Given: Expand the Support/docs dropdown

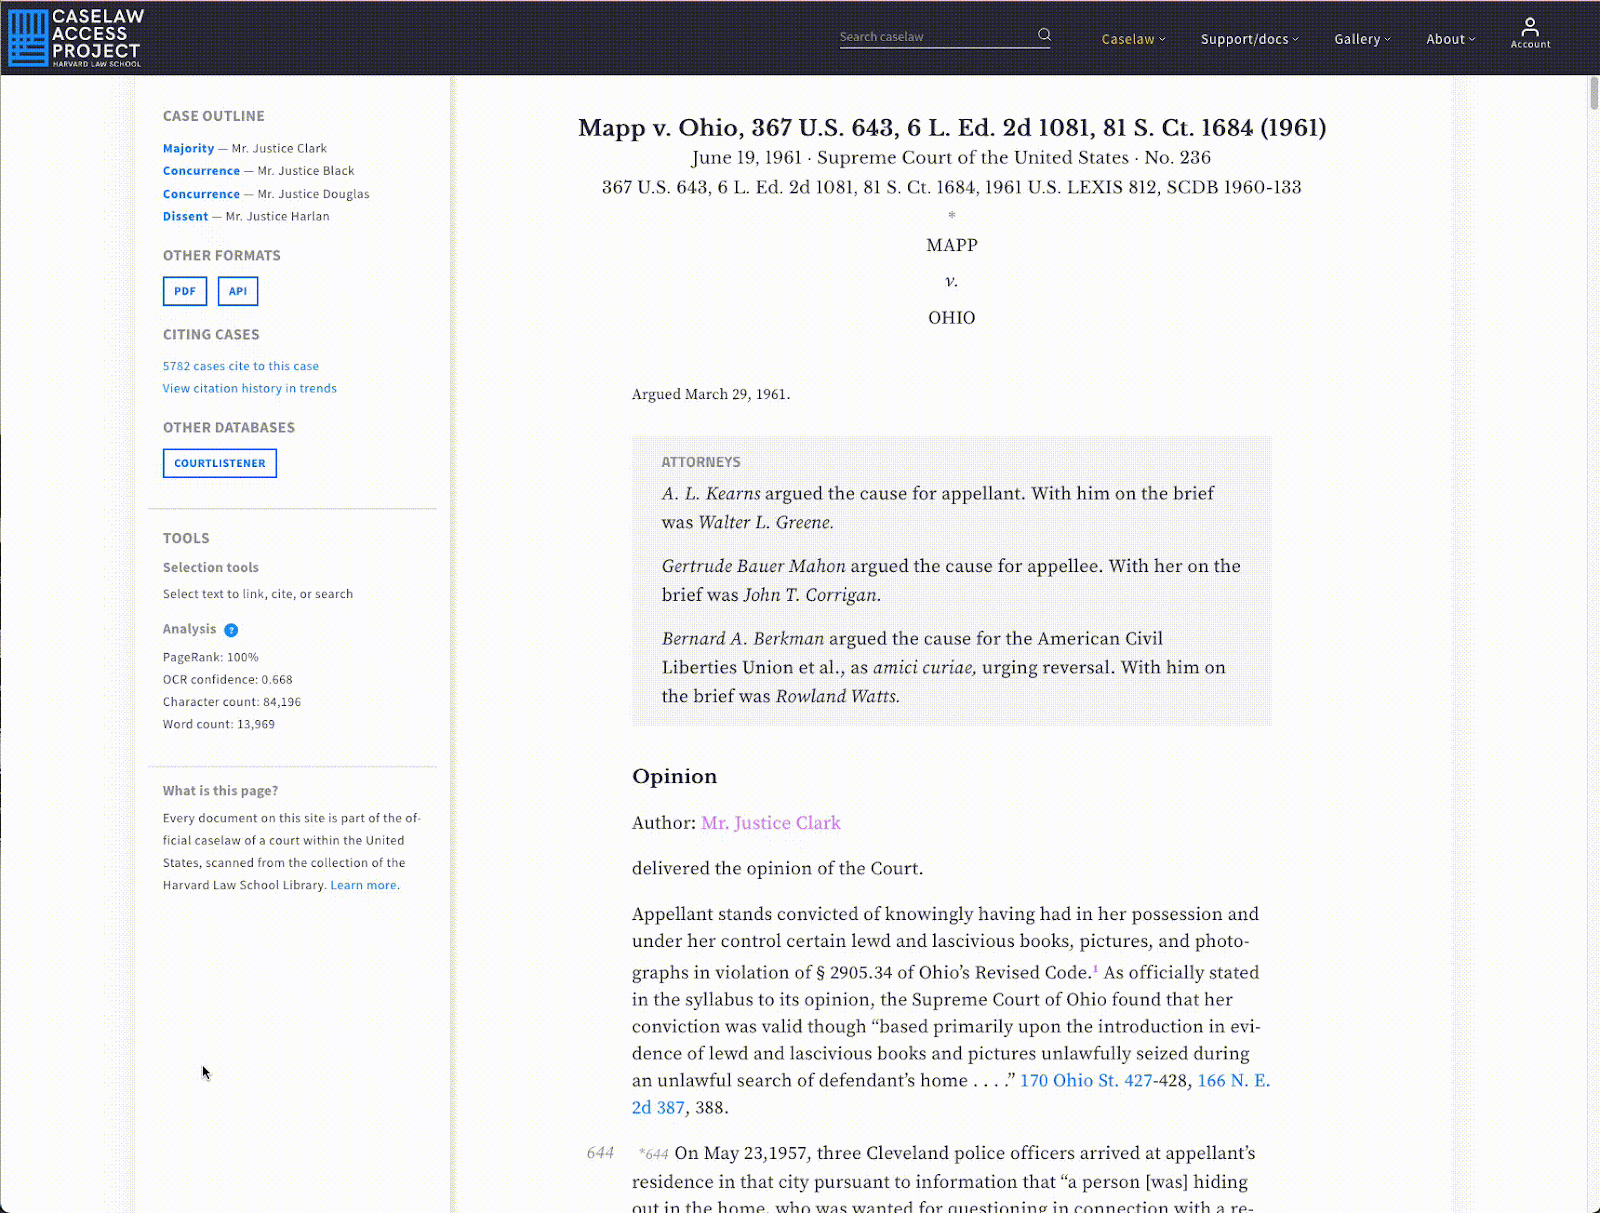Looking at the screenshot, I should [1249, 39].
